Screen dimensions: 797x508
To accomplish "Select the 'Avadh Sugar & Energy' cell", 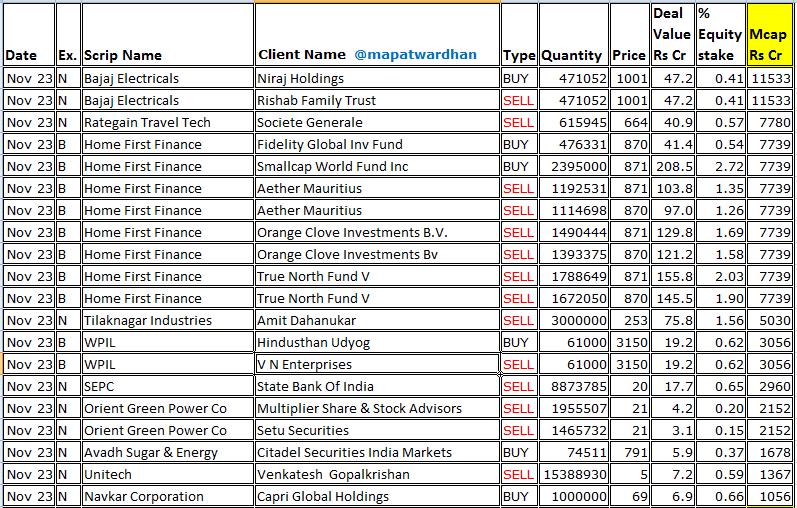I will 168,452.
